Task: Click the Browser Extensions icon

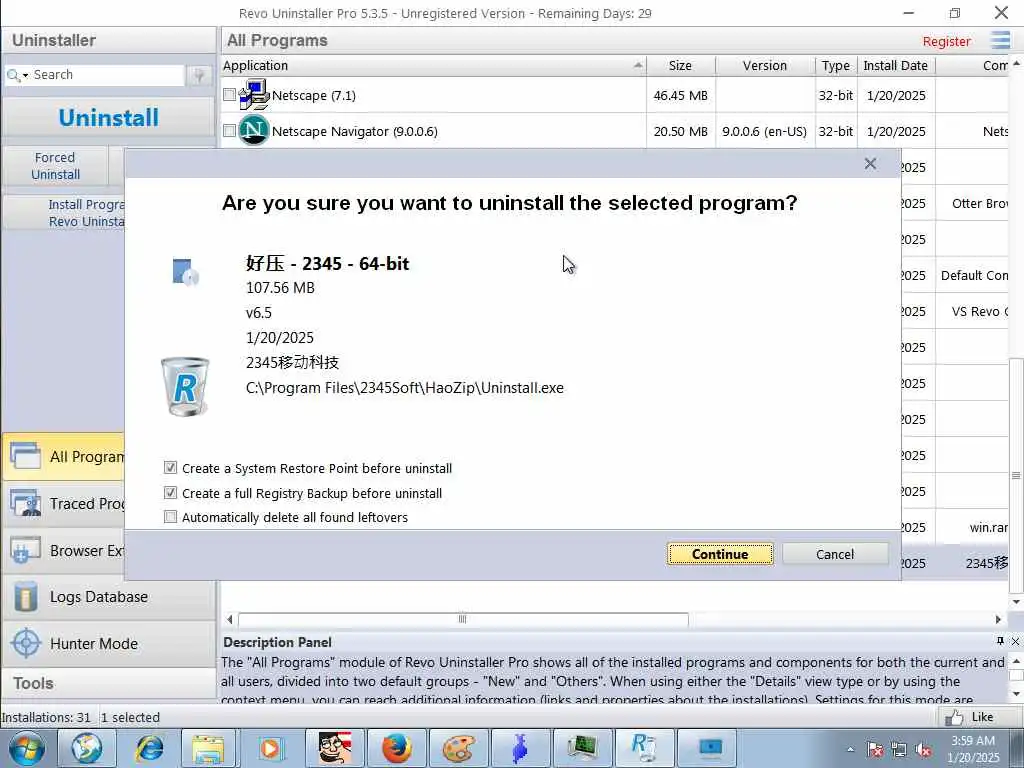Action: coord(25,551)
